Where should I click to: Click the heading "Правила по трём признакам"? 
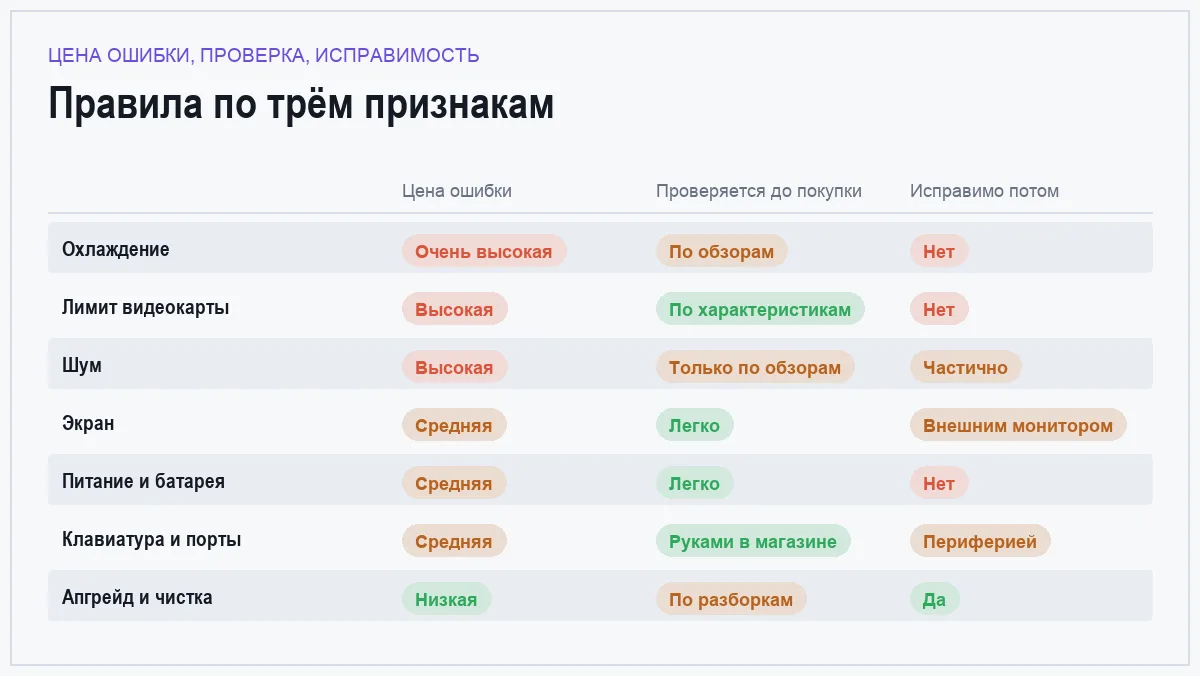tap(301, 104)
